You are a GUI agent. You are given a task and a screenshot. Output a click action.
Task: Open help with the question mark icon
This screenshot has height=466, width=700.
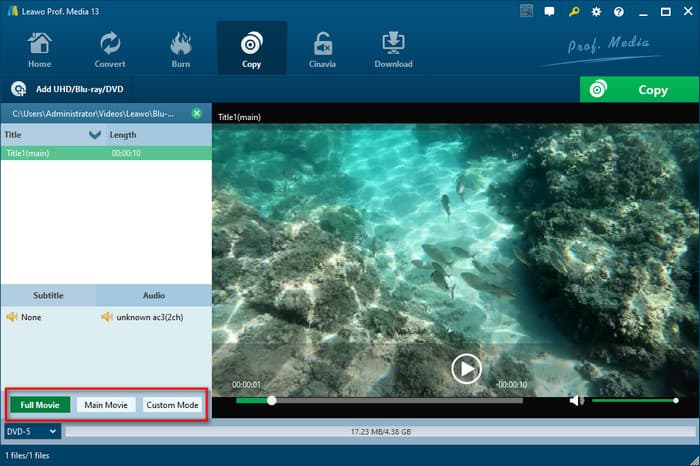(619, 12)
